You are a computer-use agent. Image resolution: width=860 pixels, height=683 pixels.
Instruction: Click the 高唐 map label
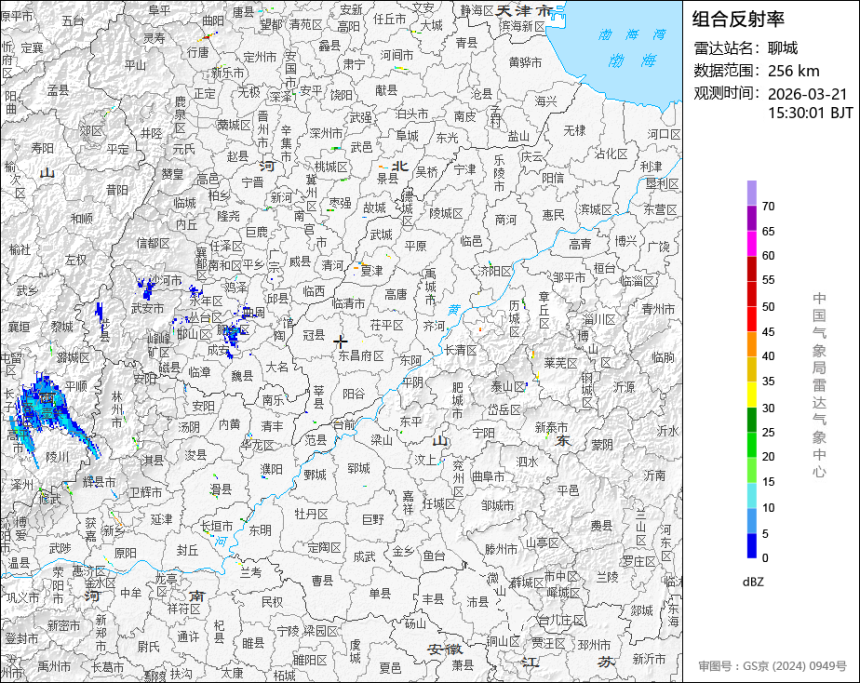[395, 295]
